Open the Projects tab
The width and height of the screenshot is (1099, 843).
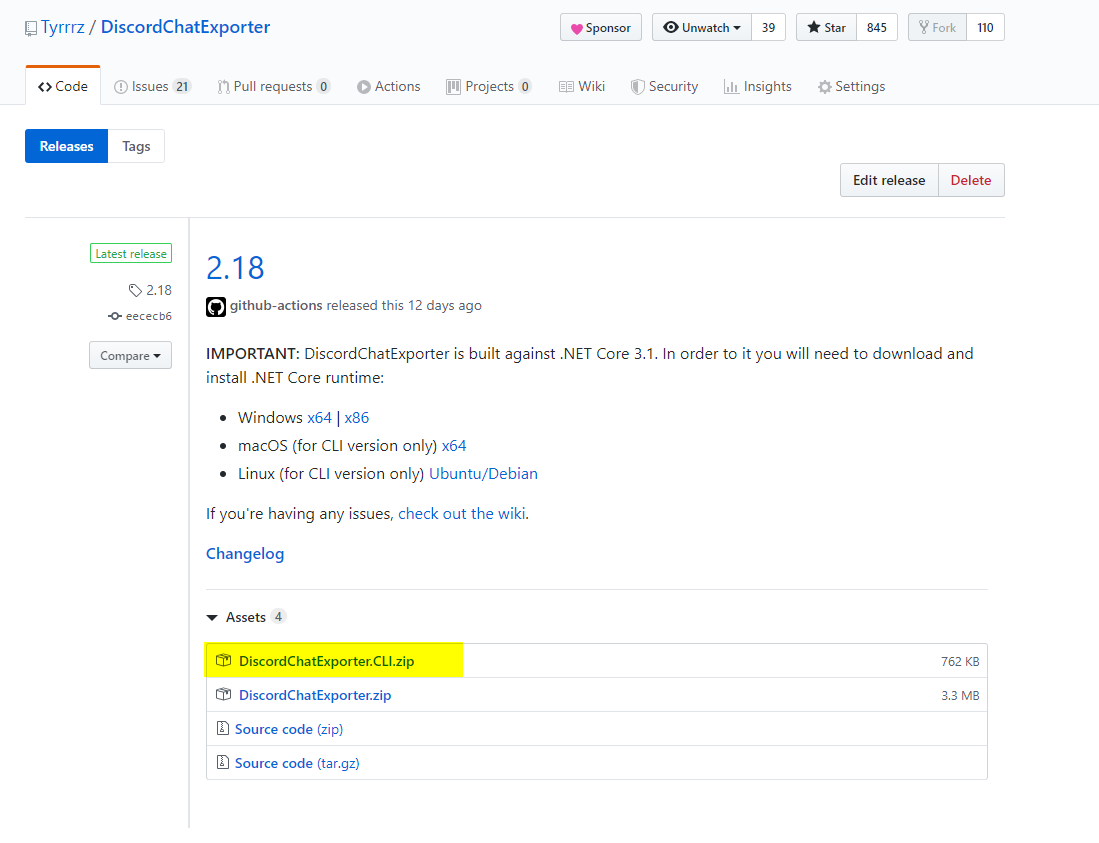(x=489, y=86)
